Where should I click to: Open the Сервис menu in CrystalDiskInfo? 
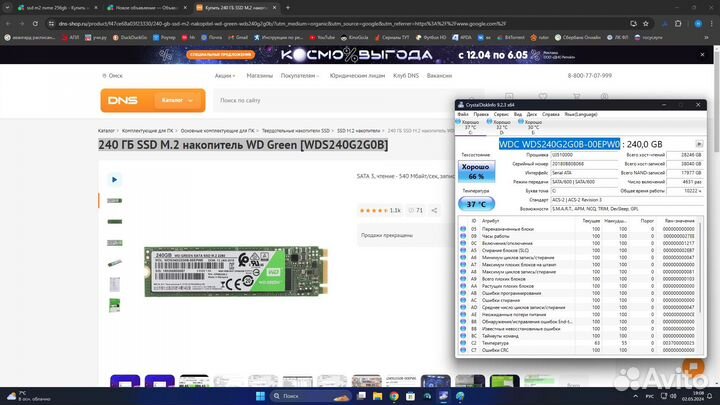coord(501,114)
